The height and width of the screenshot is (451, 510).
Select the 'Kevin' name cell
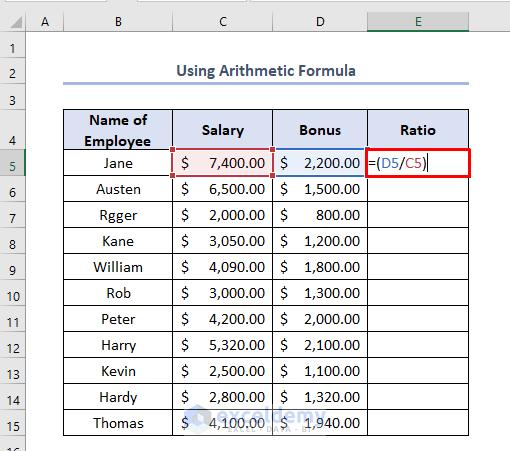click(118, 371)
